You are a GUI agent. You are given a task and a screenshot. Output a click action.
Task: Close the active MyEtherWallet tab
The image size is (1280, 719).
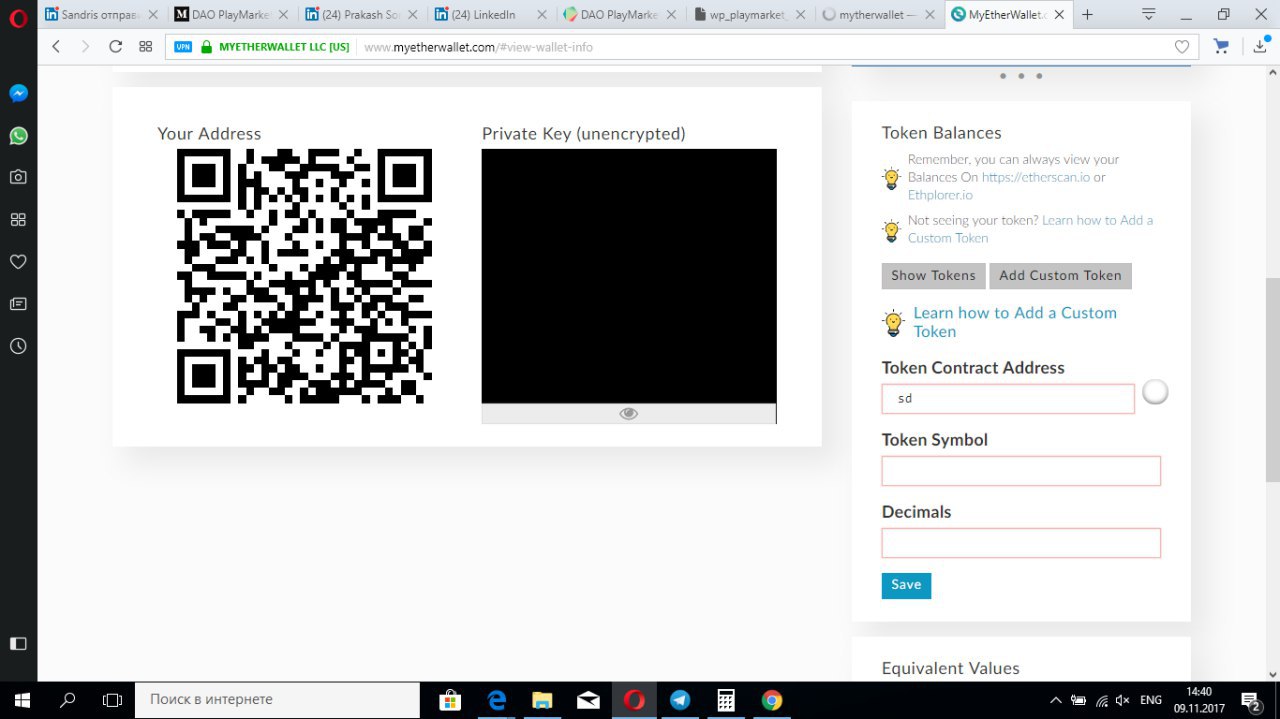coord(1059,15)
